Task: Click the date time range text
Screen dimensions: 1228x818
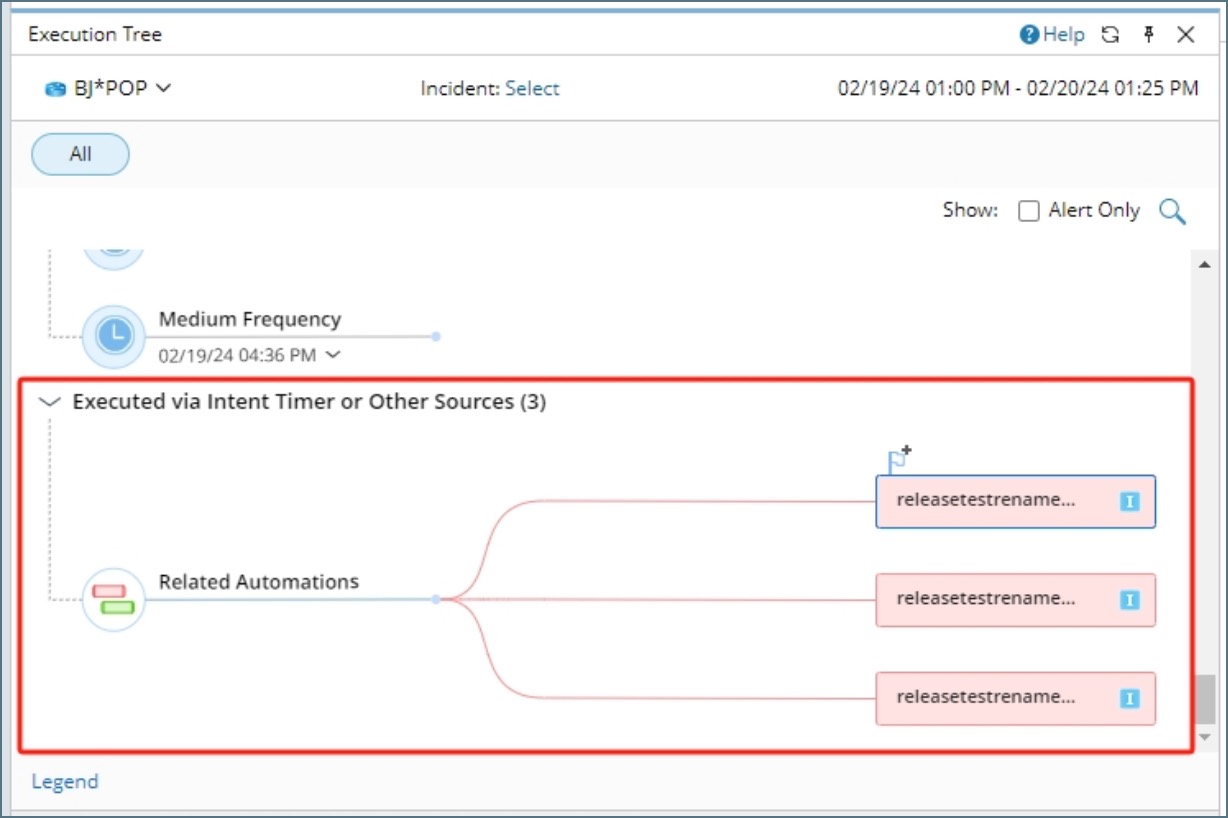Action: (1018, 88)
